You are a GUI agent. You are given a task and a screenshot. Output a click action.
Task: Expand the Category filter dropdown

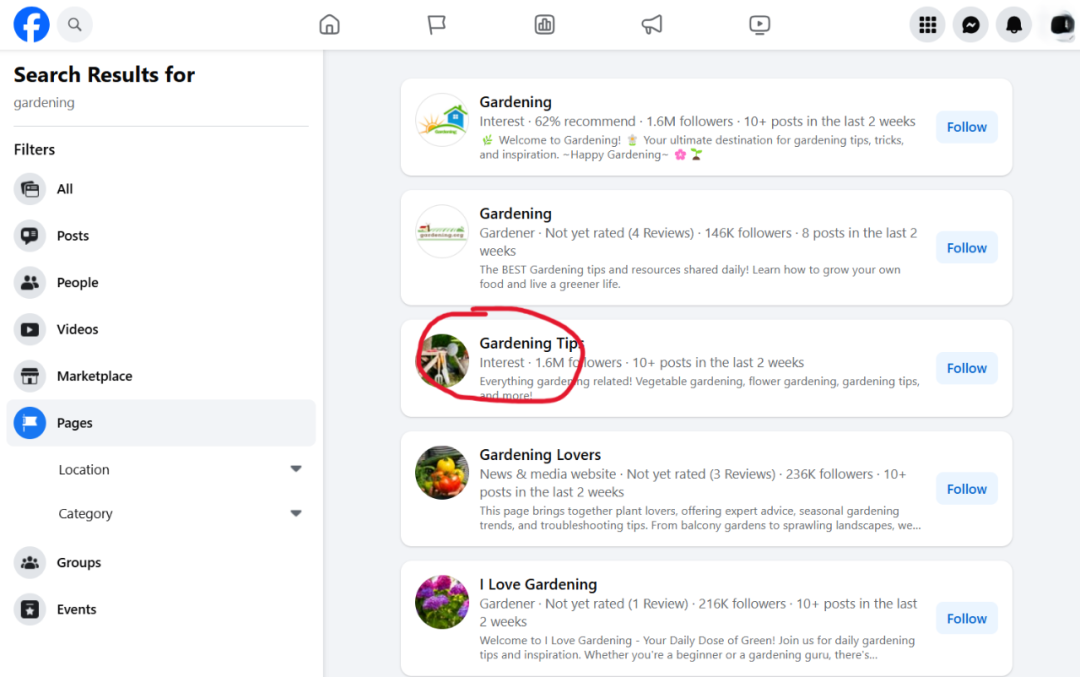[x=295, y=513]
